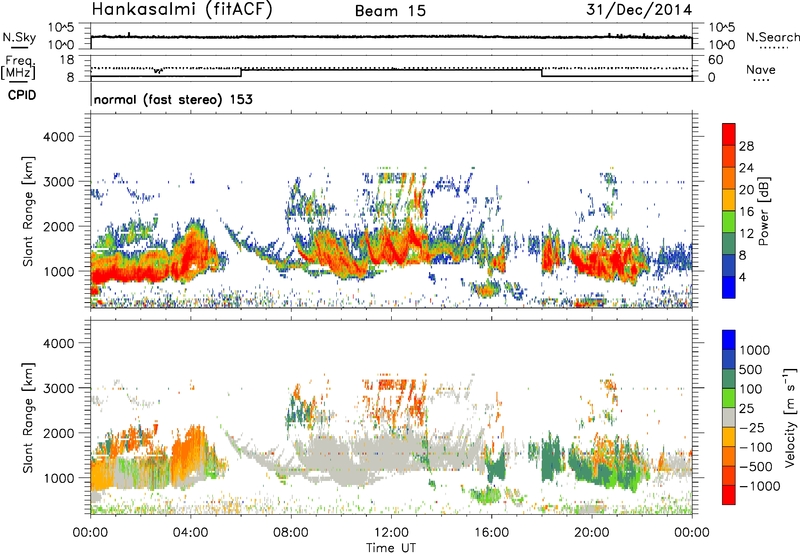Click the '-1000' velocity colorbar tick label
The width and height of the screenshot is (800, 554).
point(759,486)
